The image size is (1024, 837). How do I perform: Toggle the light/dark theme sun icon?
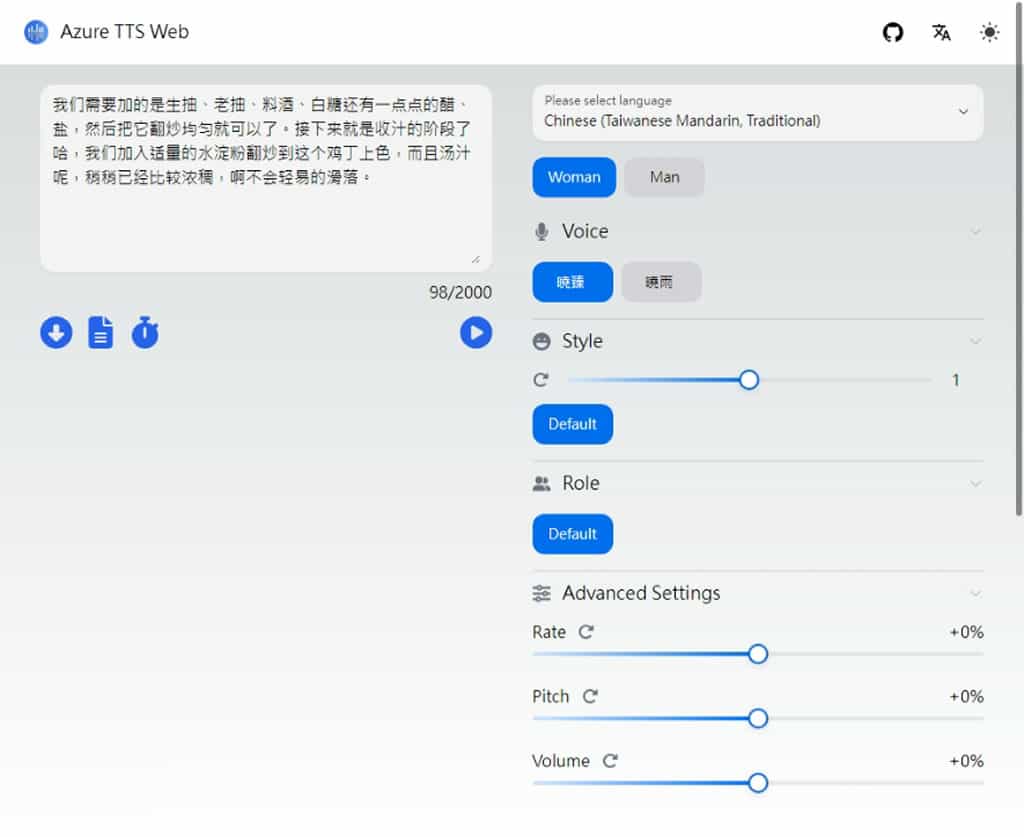(989, 32)
